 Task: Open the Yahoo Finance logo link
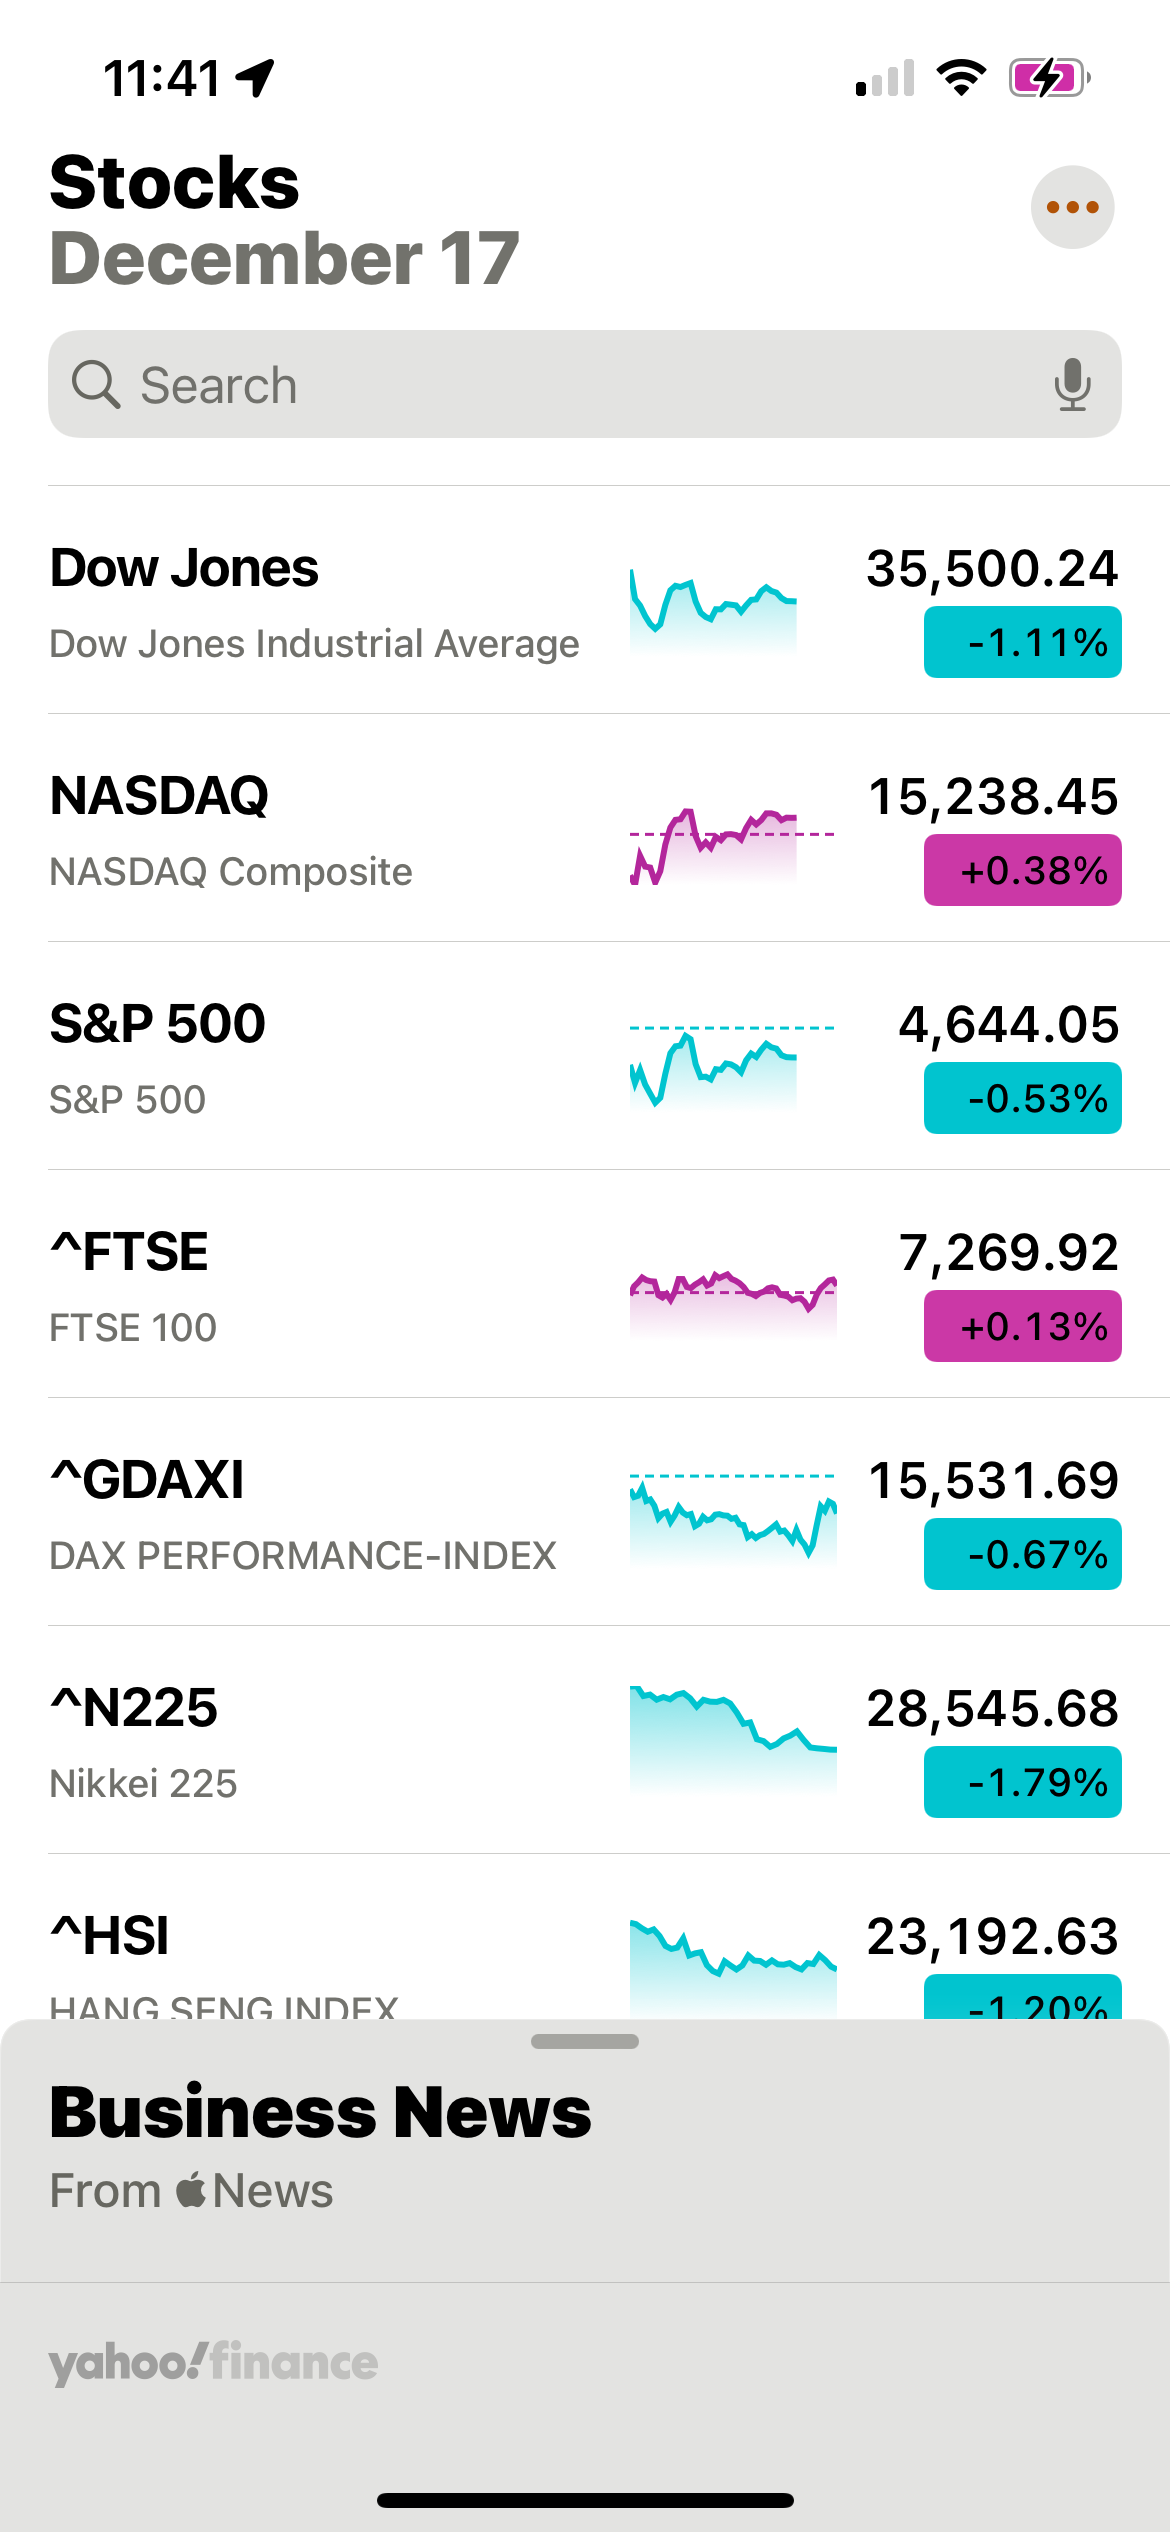point(213,2362)
